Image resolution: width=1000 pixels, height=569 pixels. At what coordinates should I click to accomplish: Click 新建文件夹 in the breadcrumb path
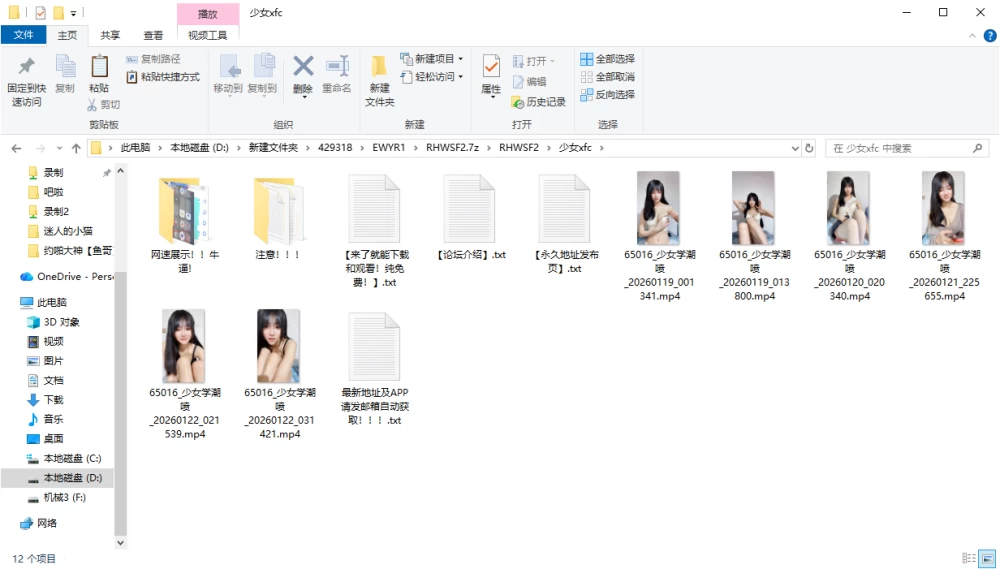tap(273, 147)
